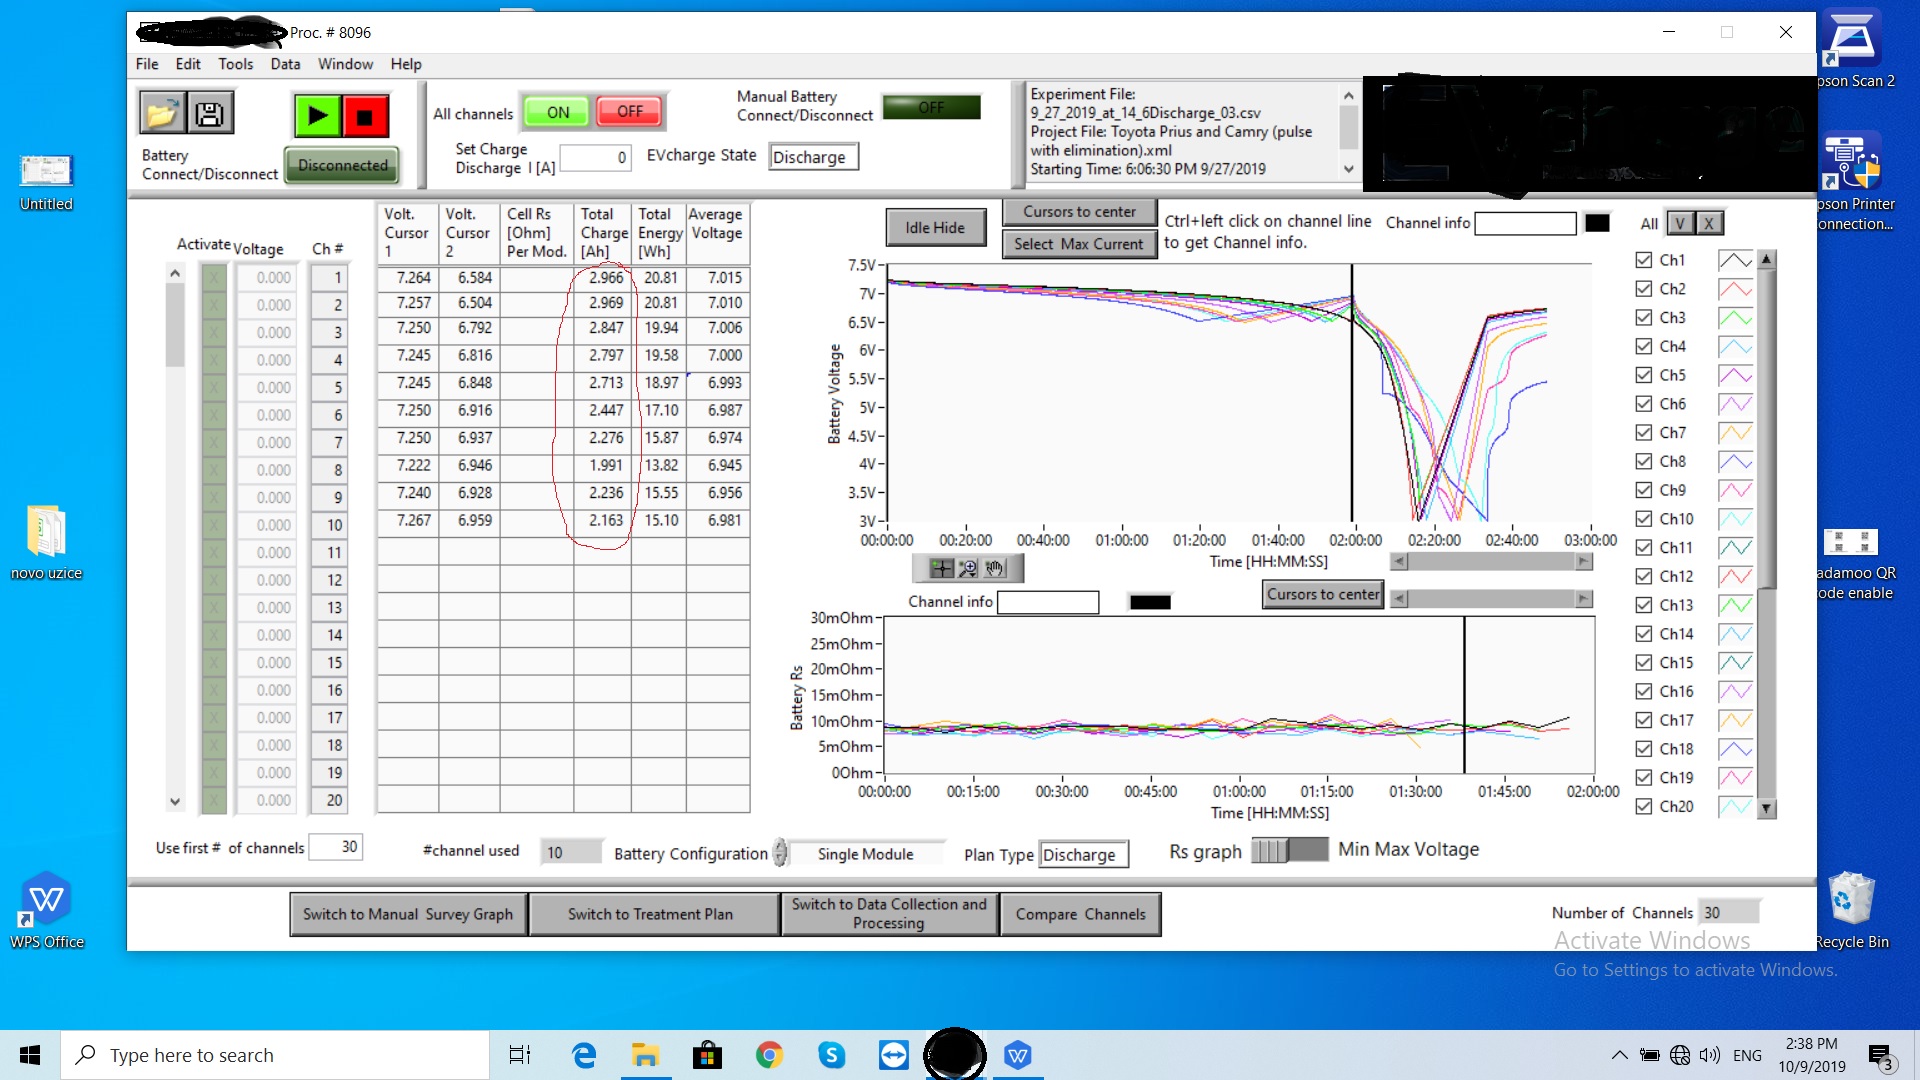This screenshot has width=1920, height=1080.
Task: Uncheck the Ch5 channel checkbox
Action: coord(1643,375)
